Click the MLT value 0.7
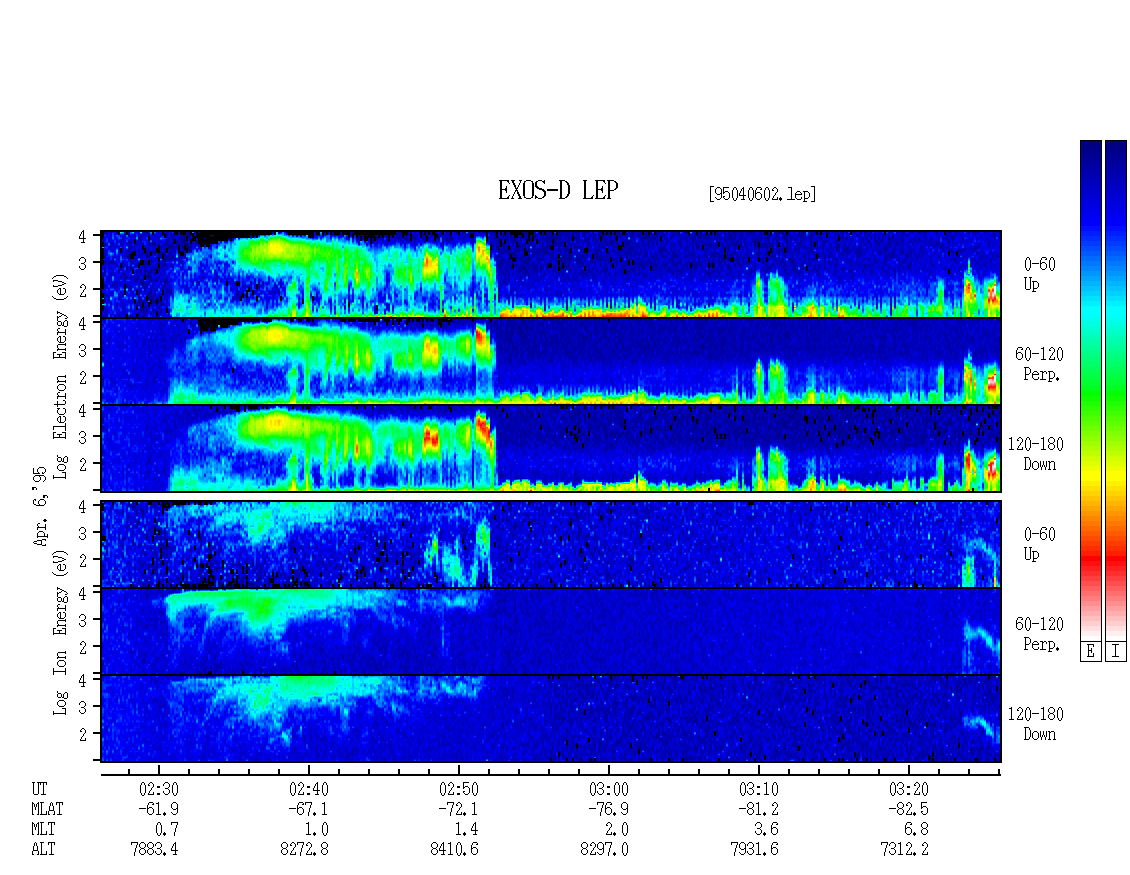This screenshot has width=1130, height=875. pyautogui.click(x=166, y=830)
